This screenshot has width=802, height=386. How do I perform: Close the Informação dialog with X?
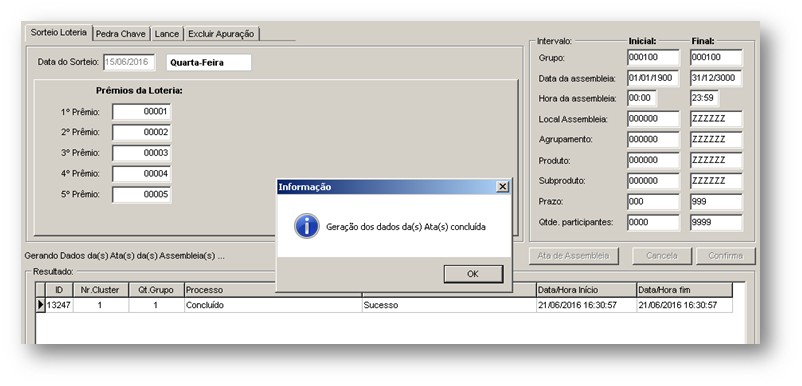pos(503,187)
